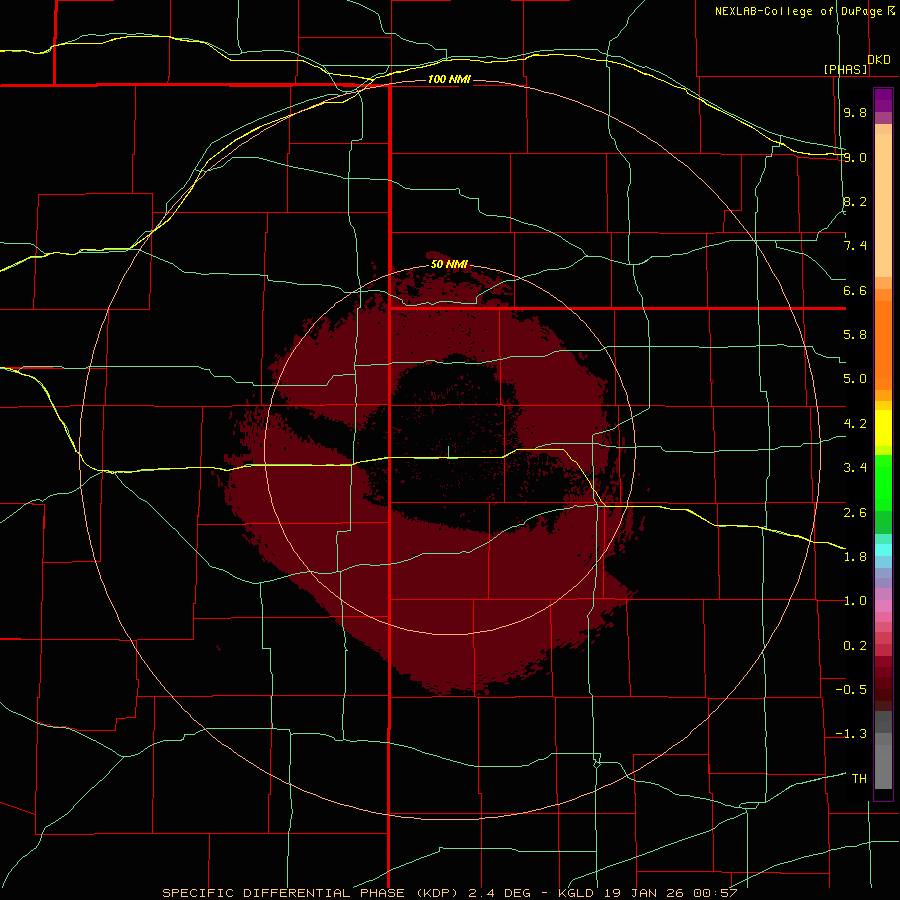900x900 pixels.
Task: Click the 7.4 legend label
Action: [855, 246]
